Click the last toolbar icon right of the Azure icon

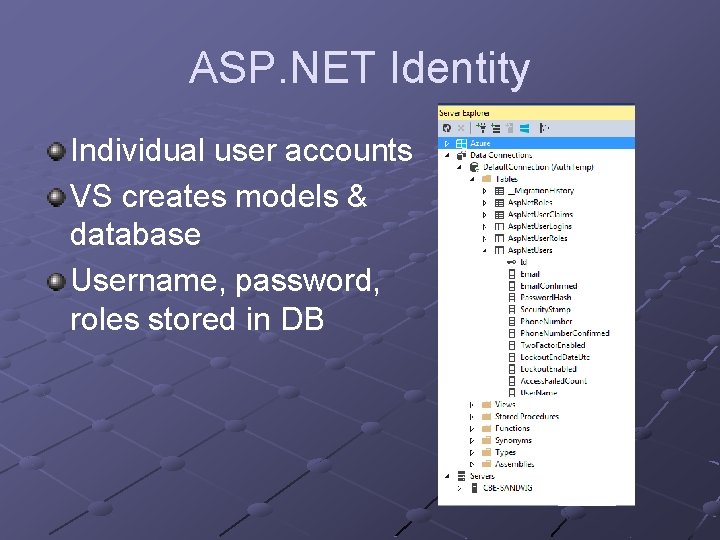pos(544,128)
